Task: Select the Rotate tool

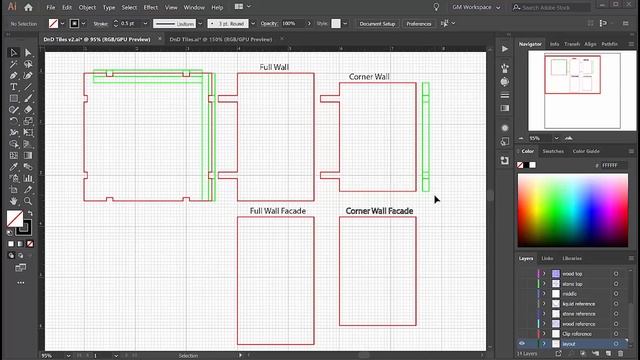Action: pos(13,121)
